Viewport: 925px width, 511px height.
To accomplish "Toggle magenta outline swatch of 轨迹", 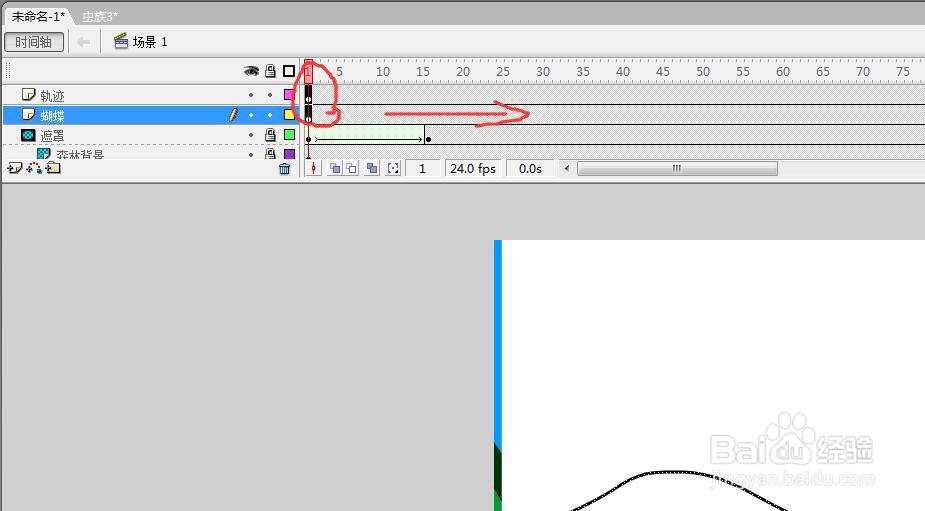I will 289,94.
